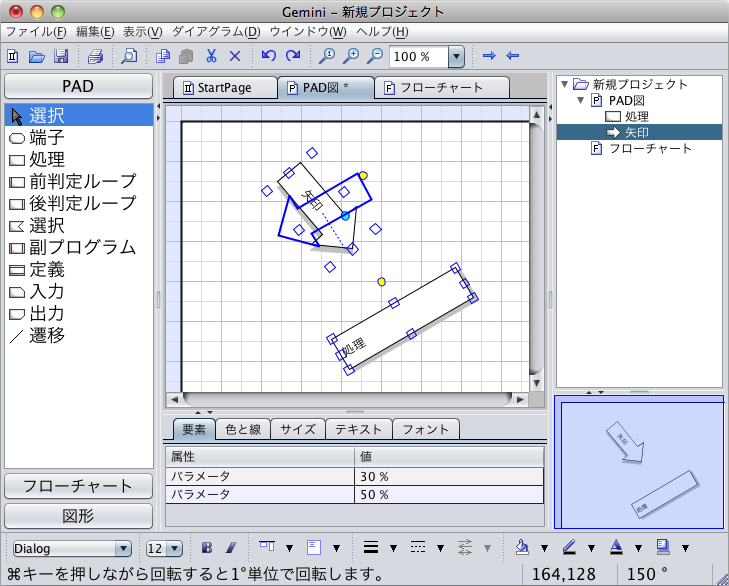
Task: Click the line color pencil icon
Action: click(x=569, y=547)
